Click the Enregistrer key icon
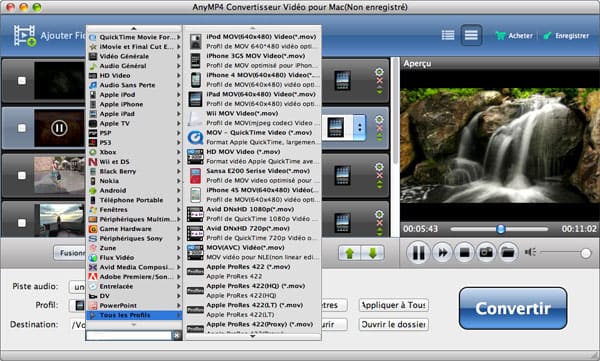This screenshot has width=600, height=361. click(x=548, y=36)
